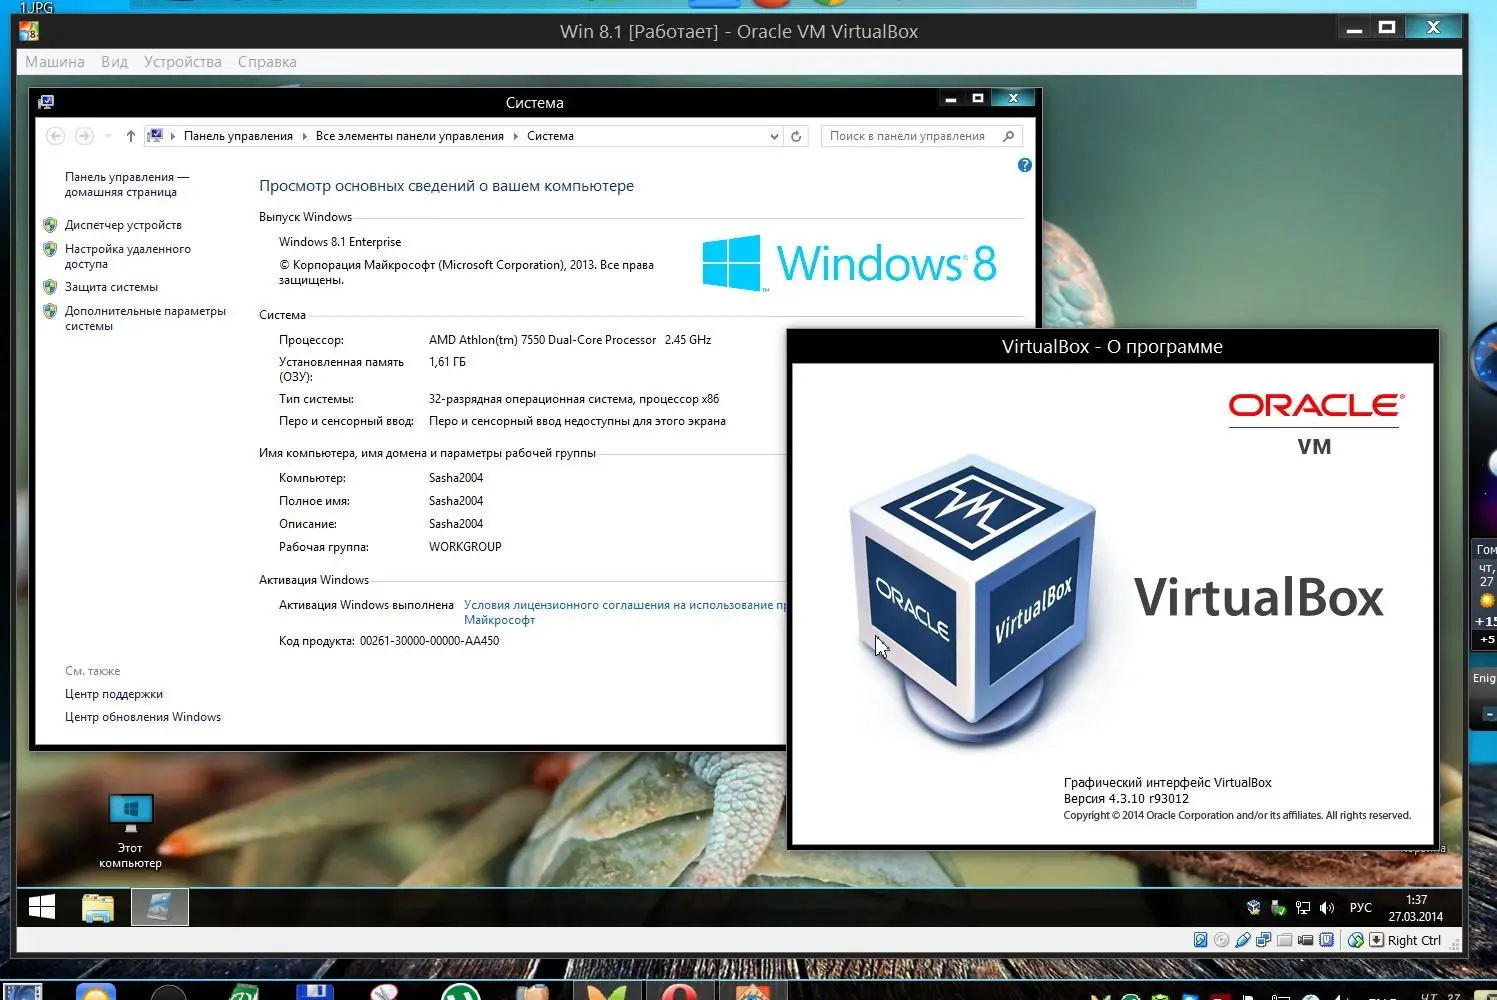Go forward in the Система window
The image size is (1497, 1000).
point(84,136)
